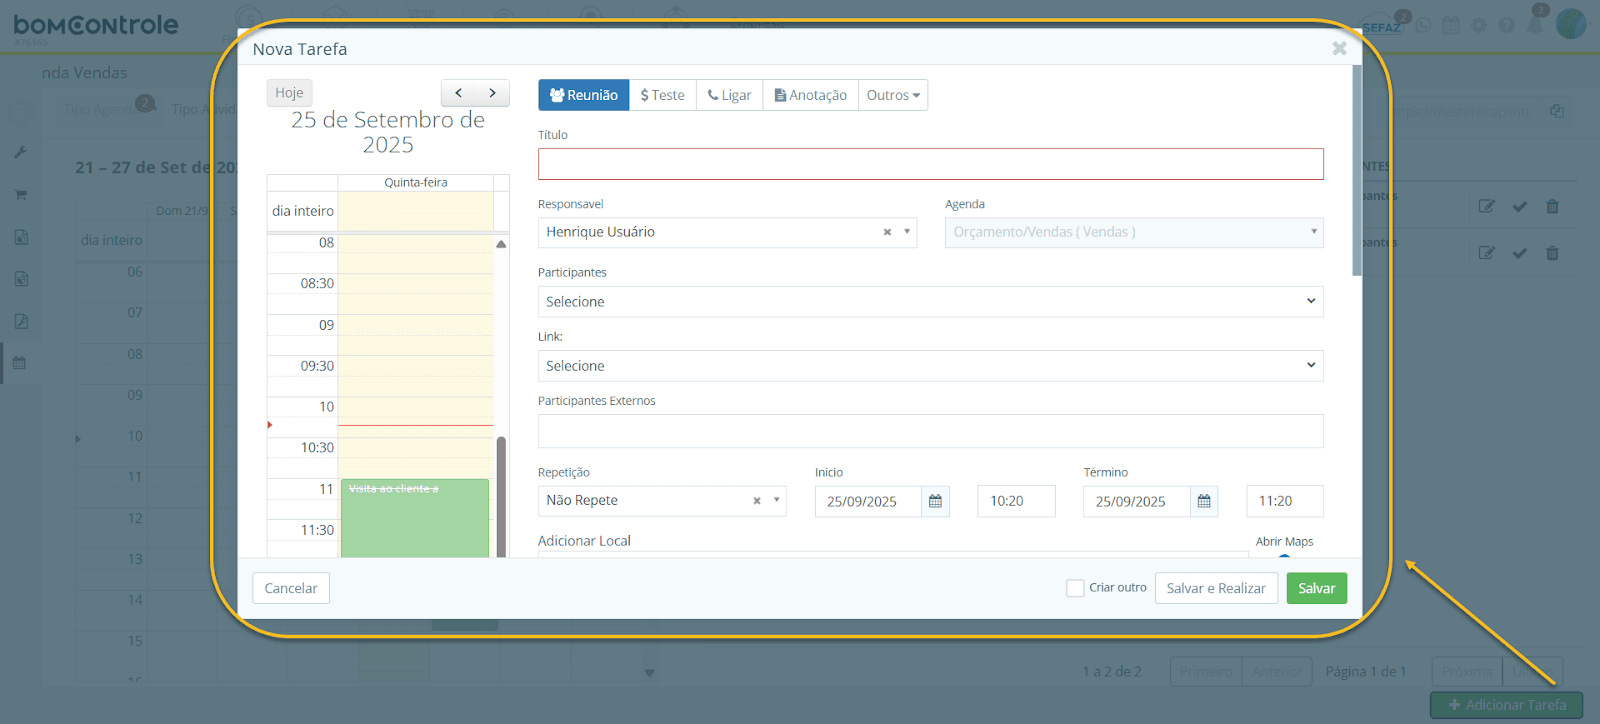Click the Nova Tarefa dialog scrollbar
This screenshot has height=724, width=1600.
[x=1356, y=170]
